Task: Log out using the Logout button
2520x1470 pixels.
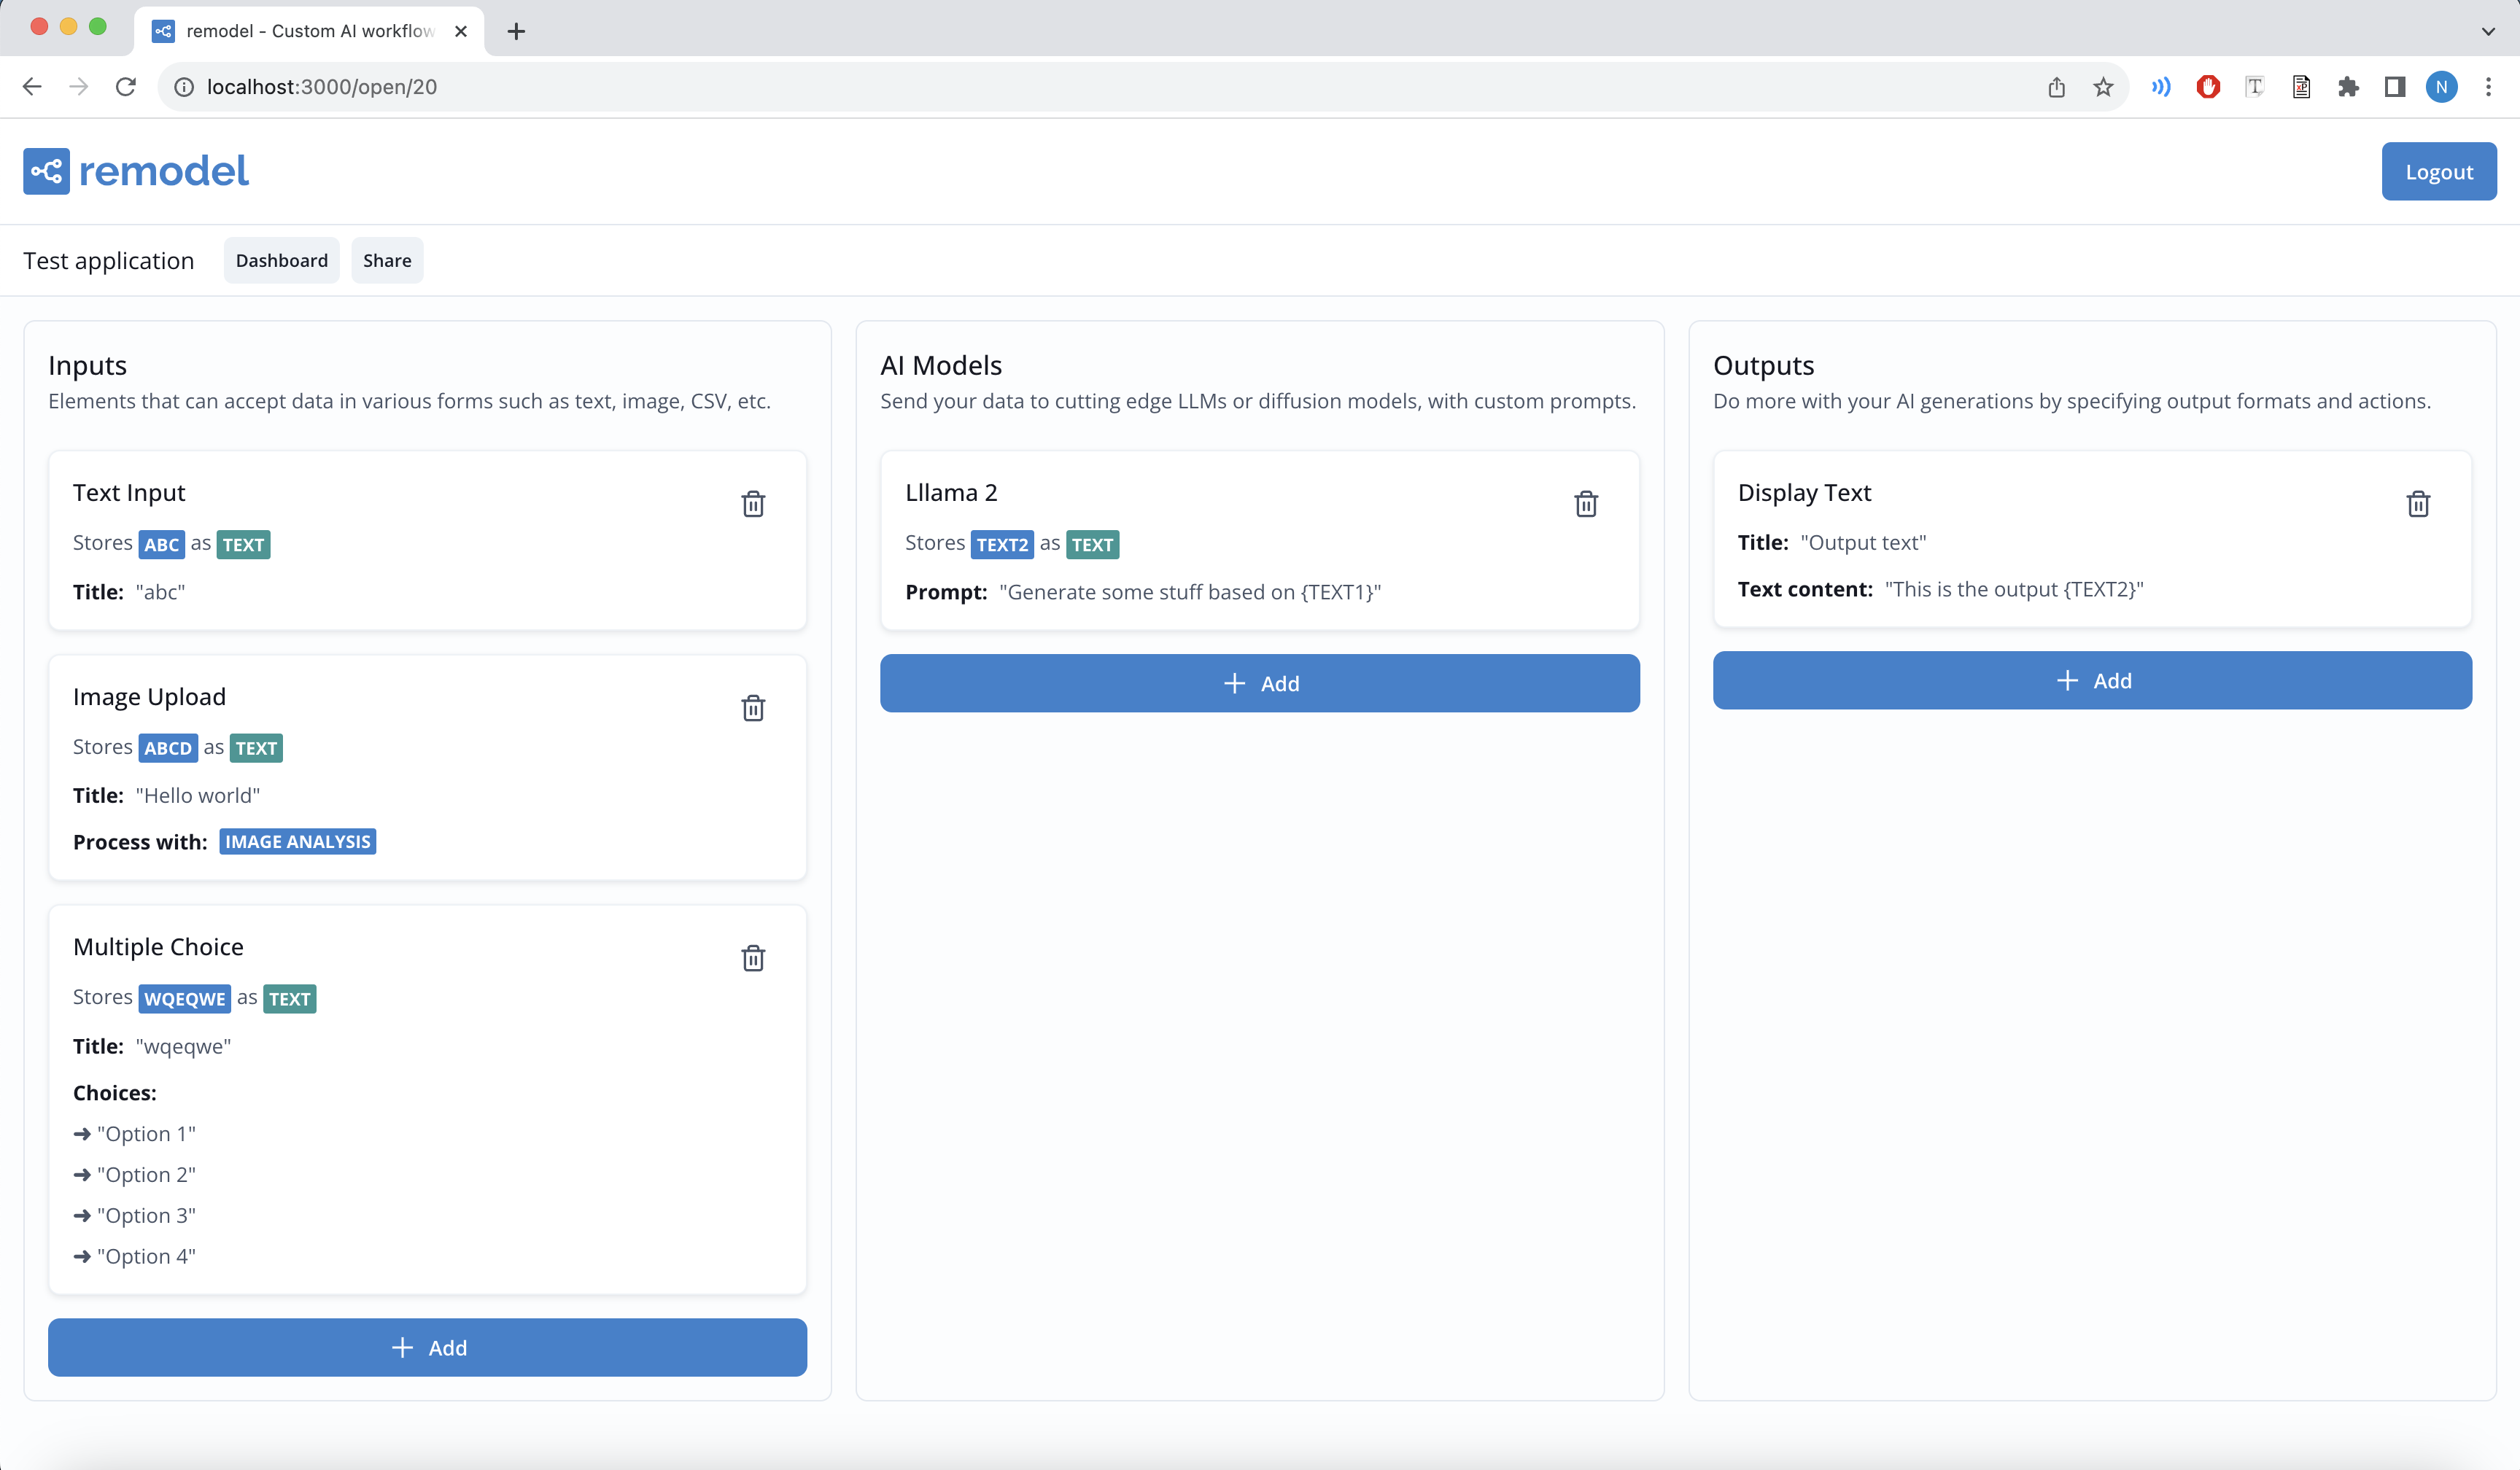Action: click(x=2438, y=171)
